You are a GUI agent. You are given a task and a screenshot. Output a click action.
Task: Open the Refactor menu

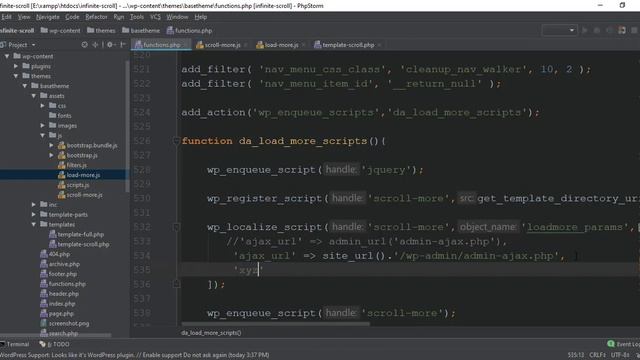tap(96, 17)
